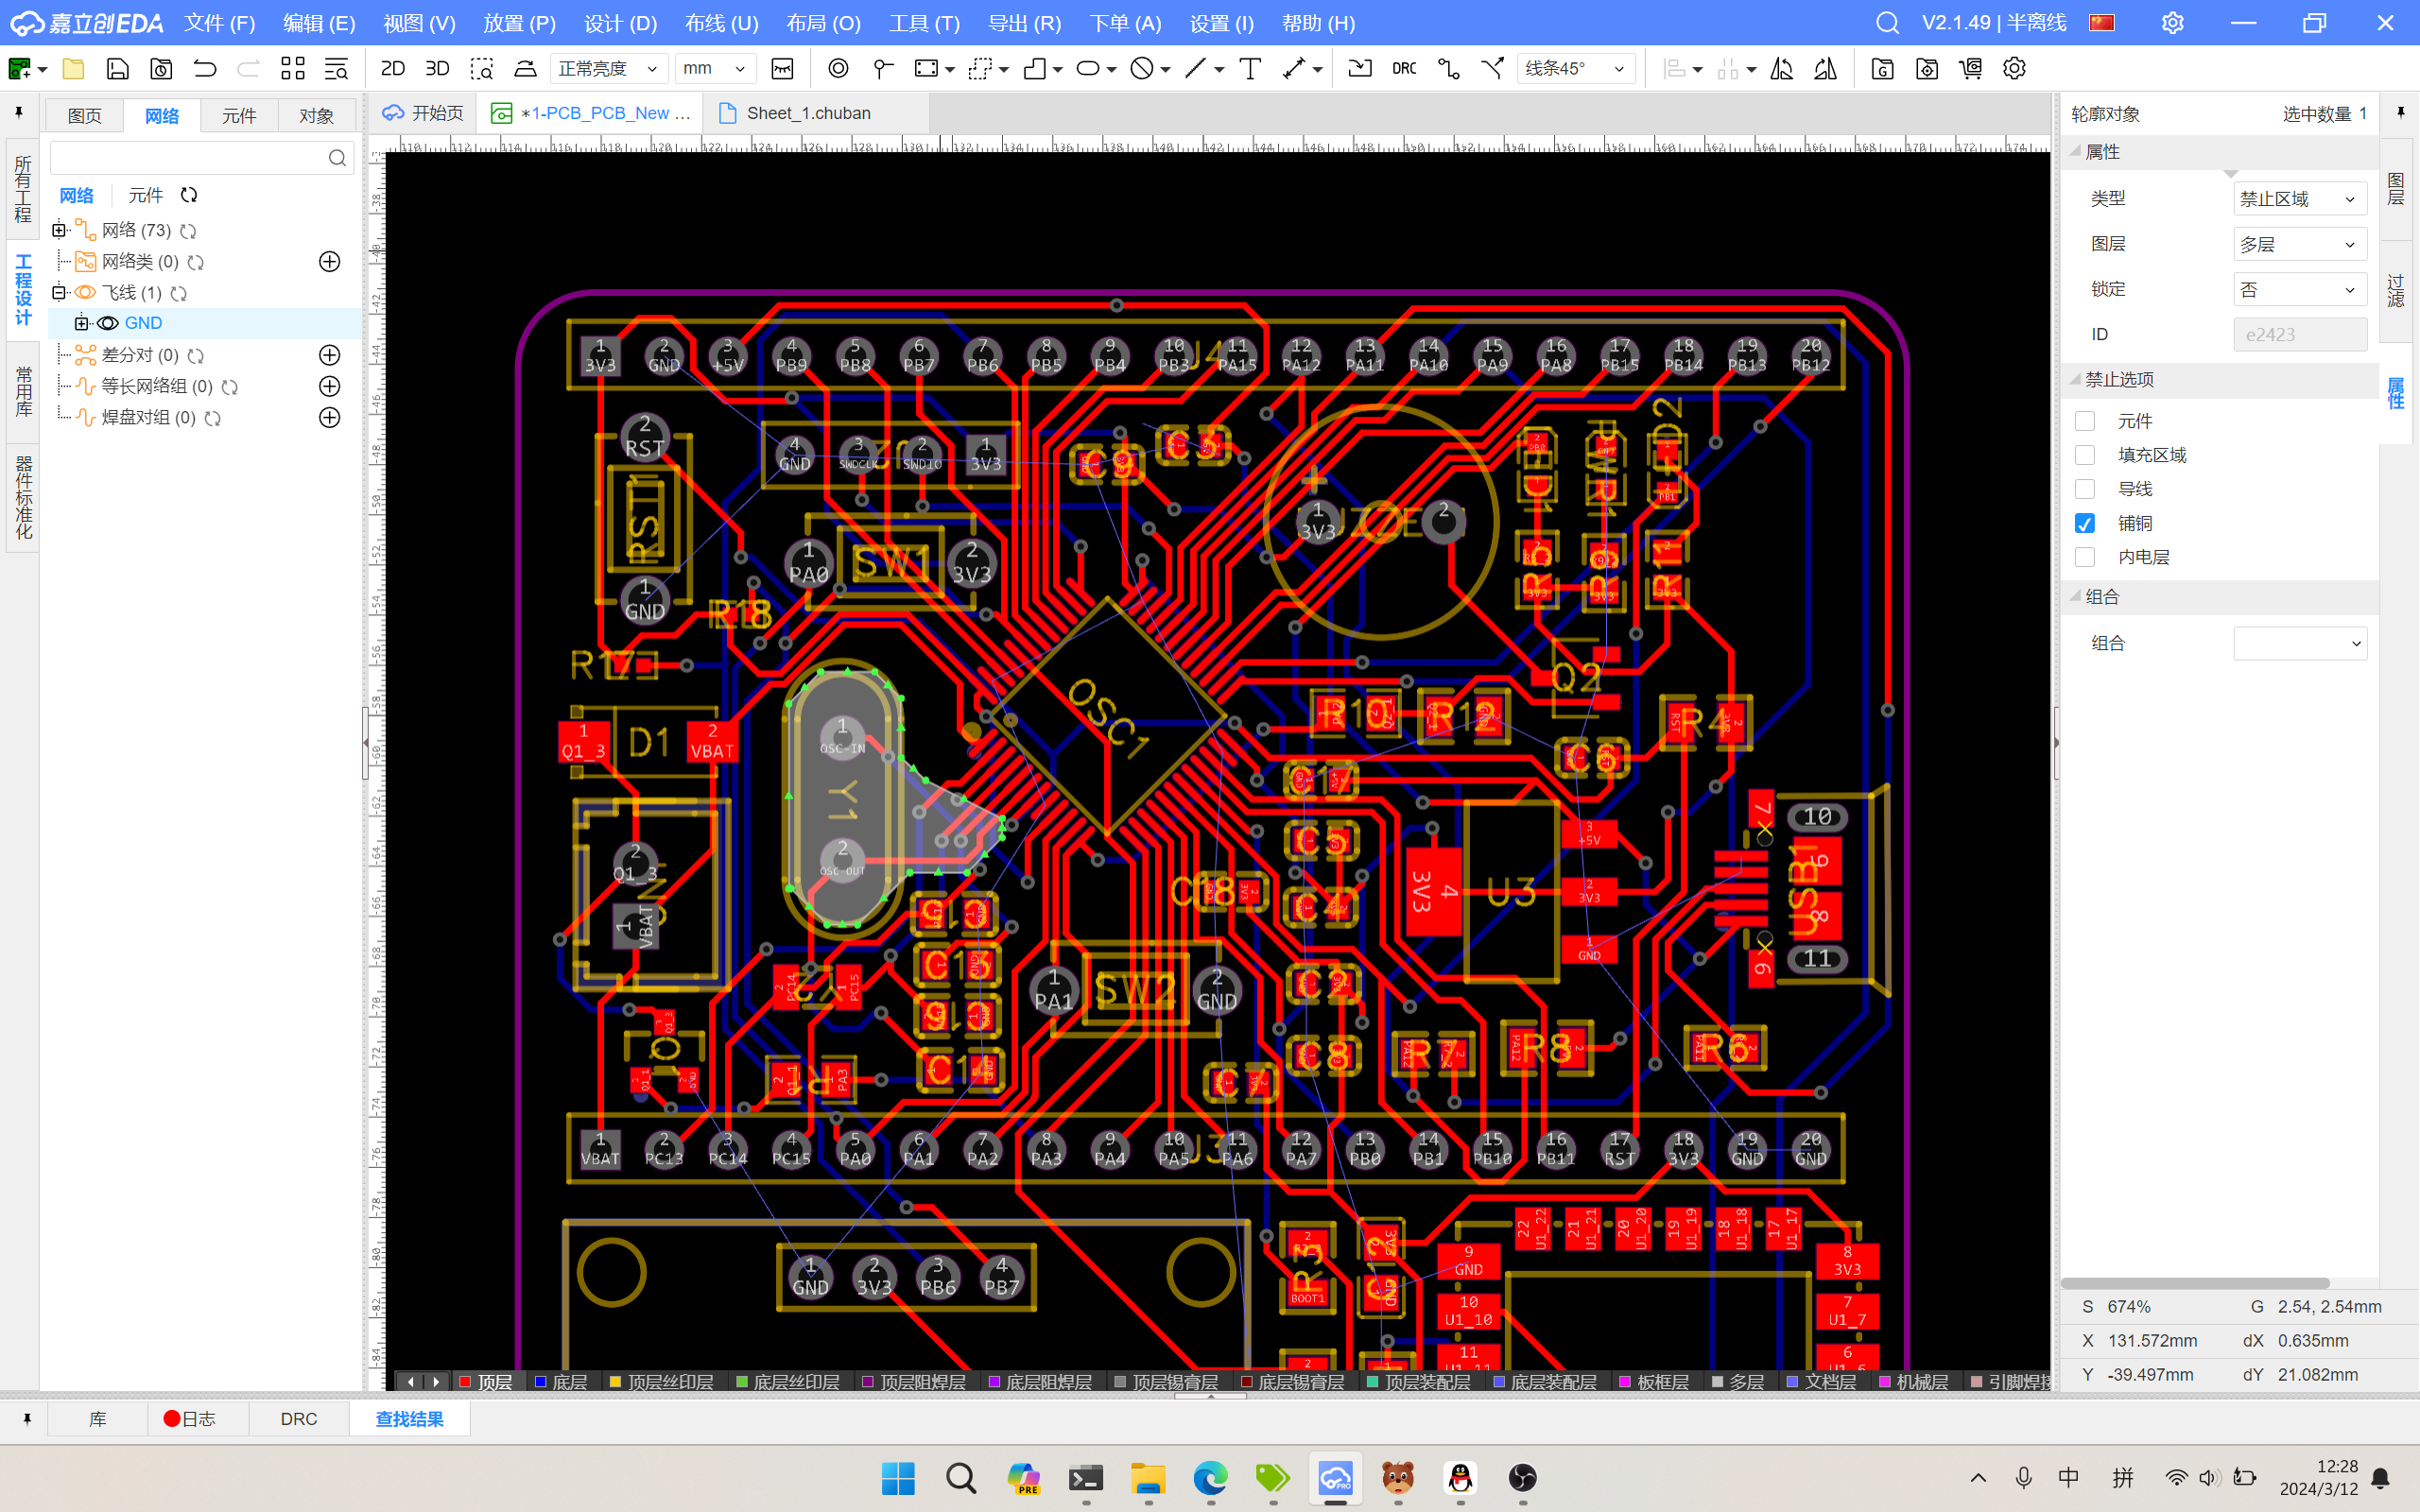Viewport: 2420px width, 1512px height.
Task: Open the folder icon in toolbar
Action: click(73, 68)
